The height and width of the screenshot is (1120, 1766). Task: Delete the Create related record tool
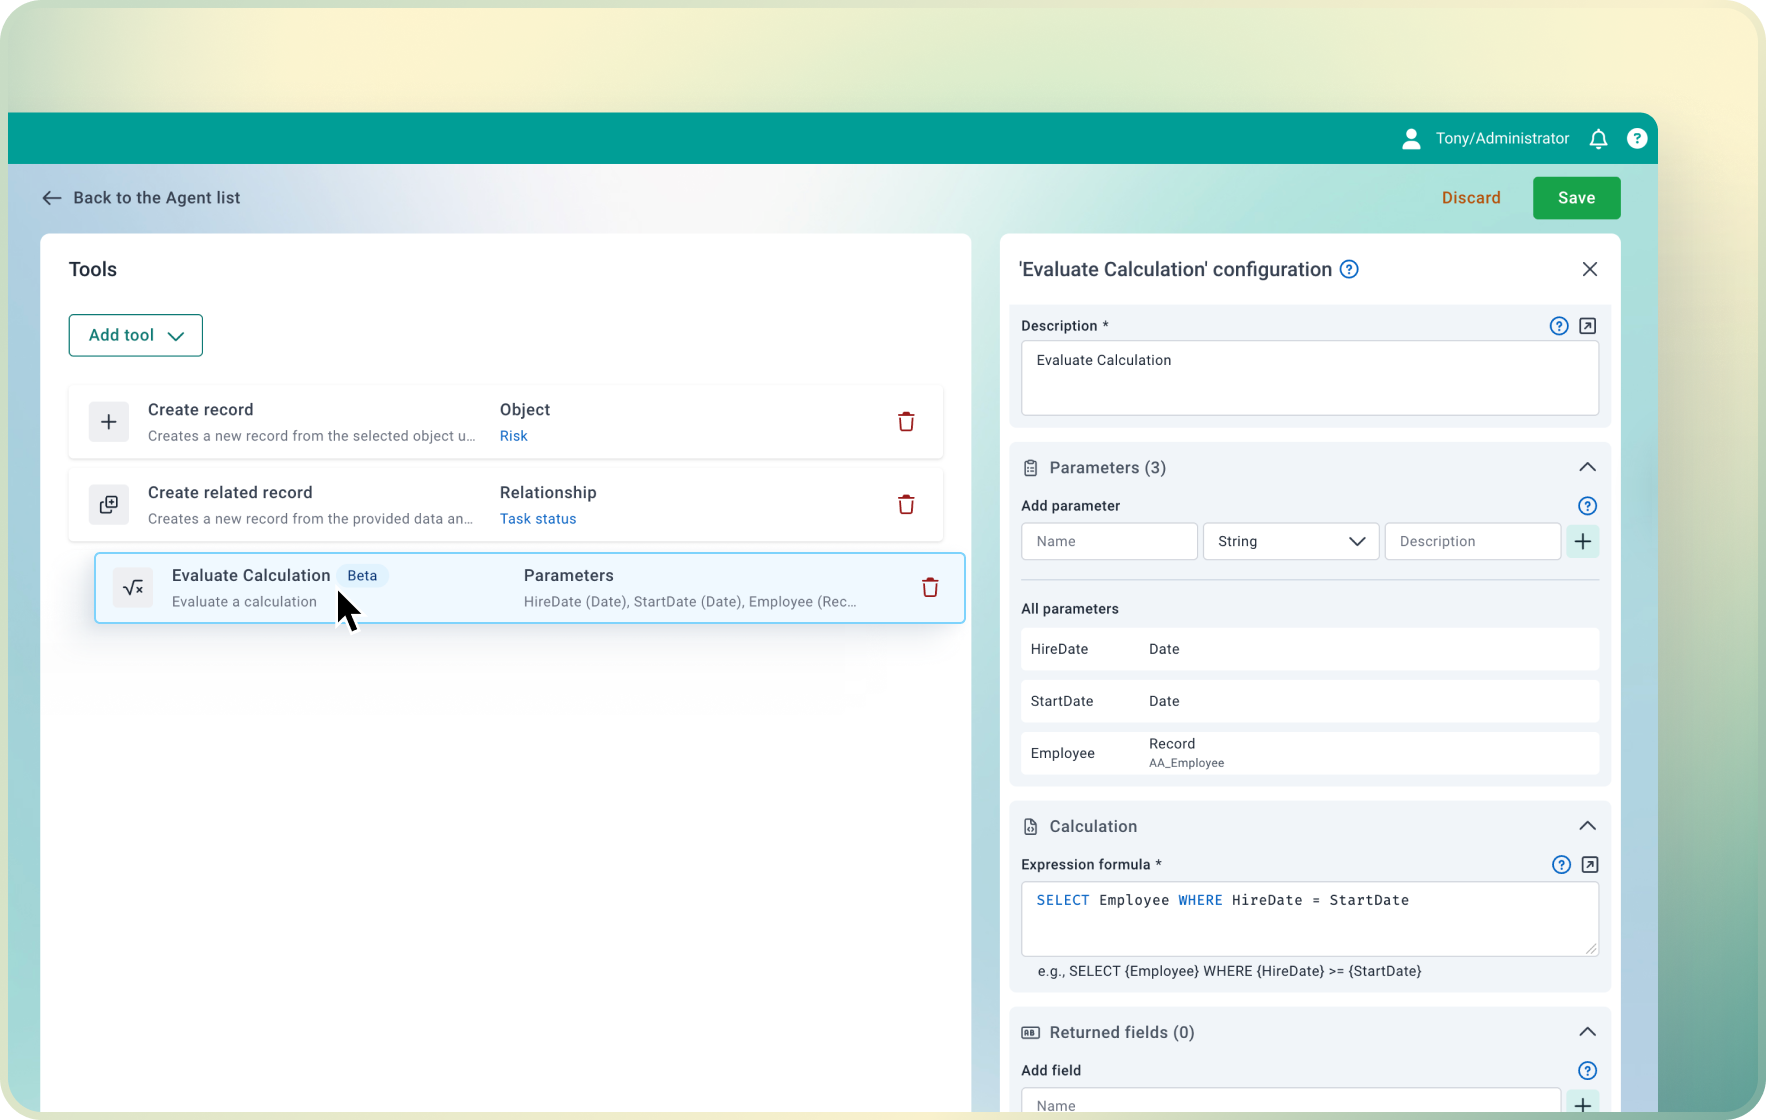tap(906, 505)
